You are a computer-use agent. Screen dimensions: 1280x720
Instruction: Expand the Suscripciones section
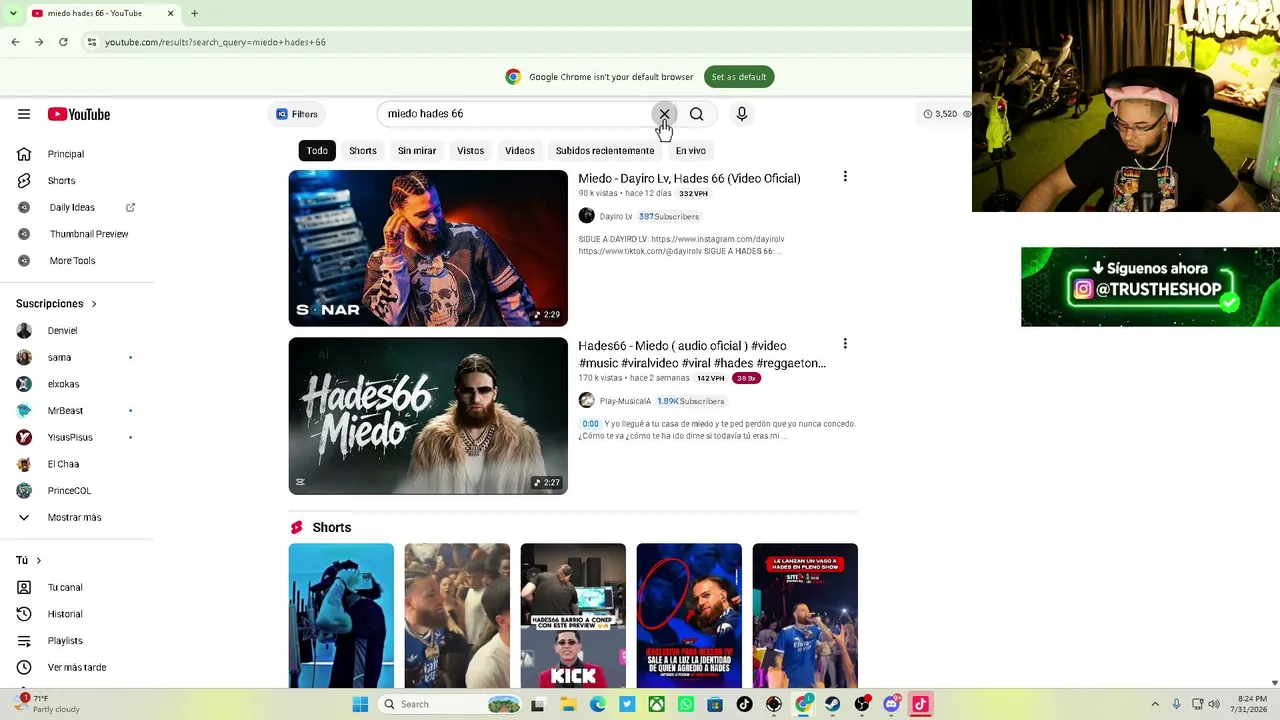pos(56,303)
